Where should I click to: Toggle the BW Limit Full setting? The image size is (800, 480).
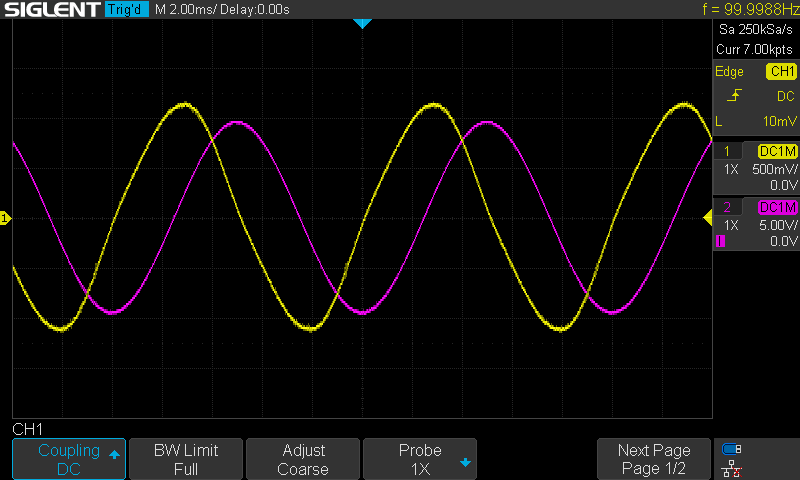[186, 459]
